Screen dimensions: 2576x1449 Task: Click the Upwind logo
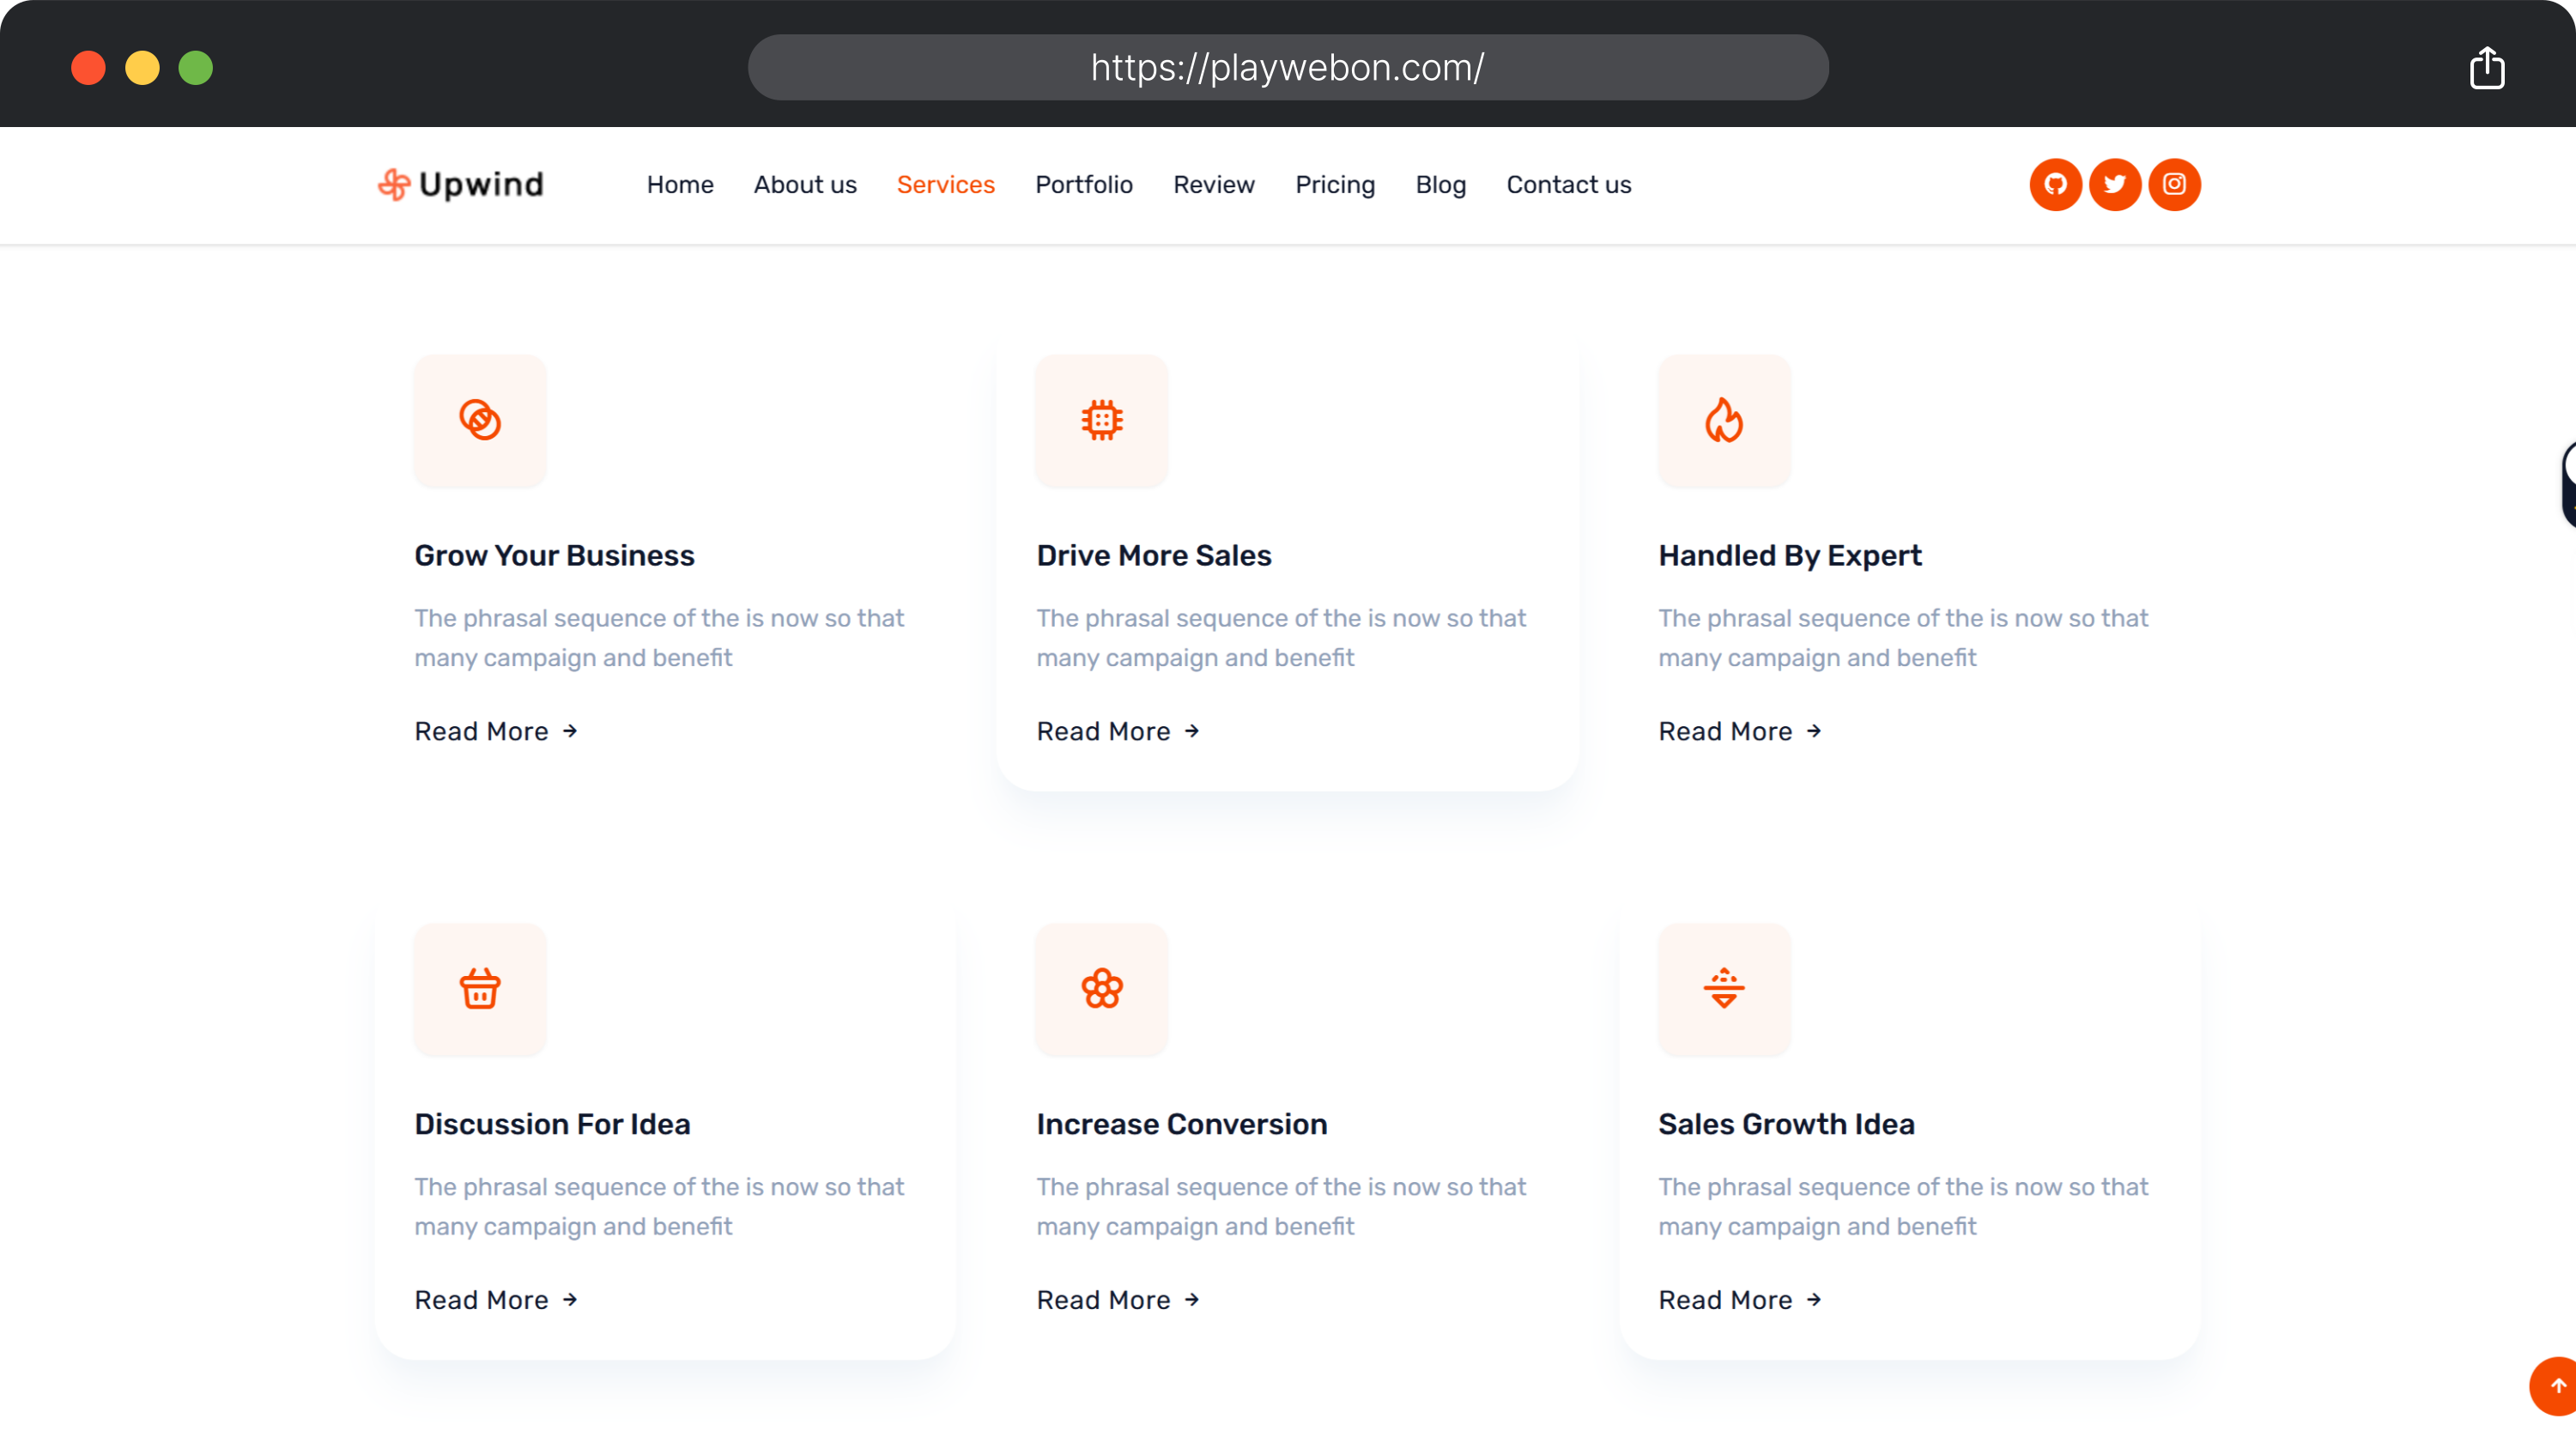(461, 184)
